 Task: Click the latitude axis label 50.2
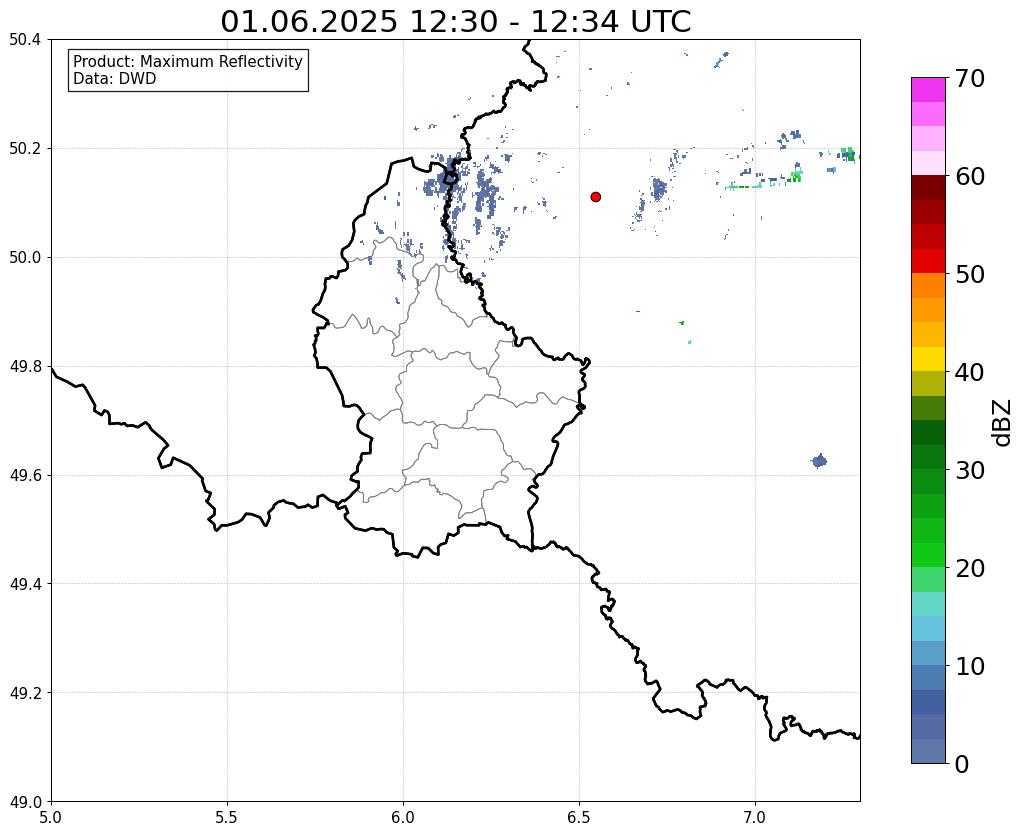click(25, 149)
